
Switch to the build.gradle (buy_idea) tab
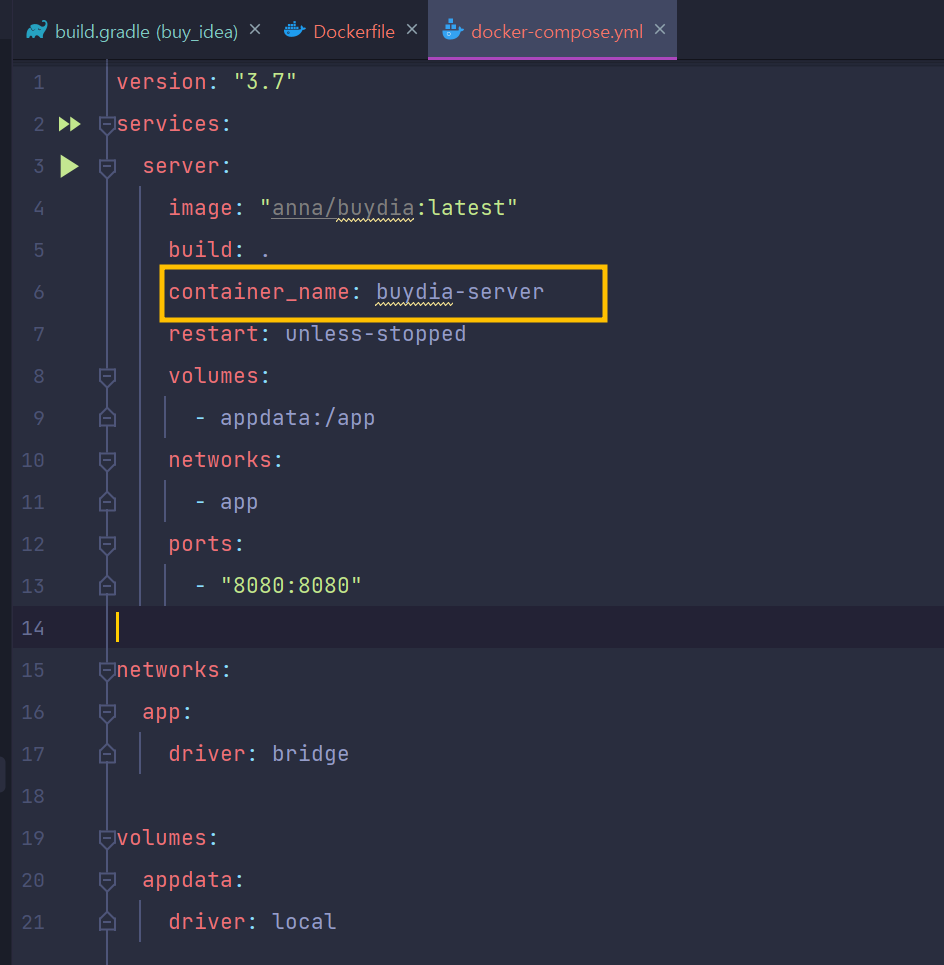point(146,31)
